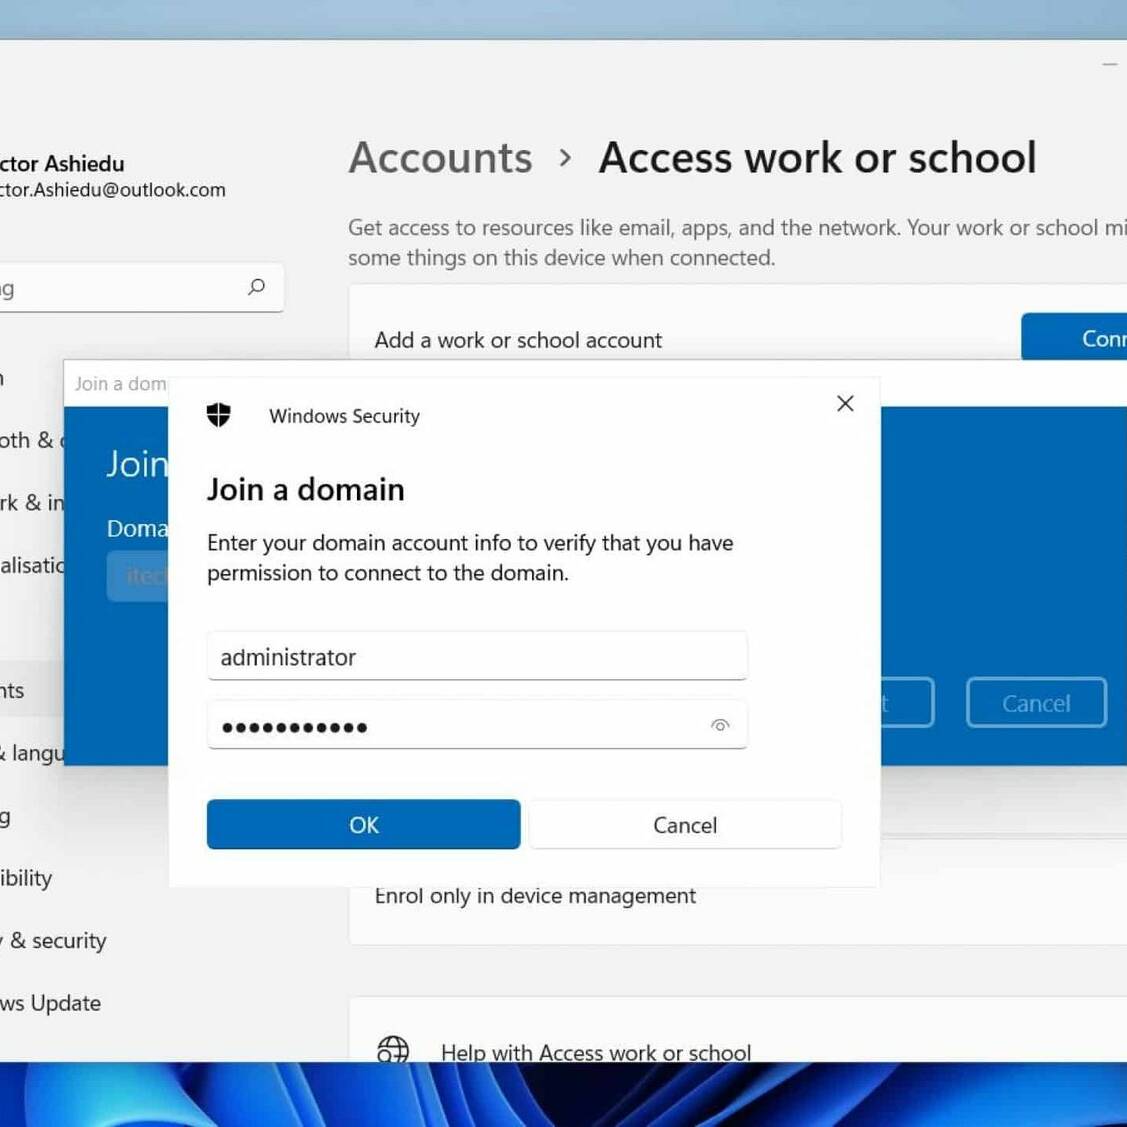The width and height of the screenshot is (1127, 1127).
Task: Open Privacy & security in sidebar
Action: pyautogui.click(x=53, y=940)
